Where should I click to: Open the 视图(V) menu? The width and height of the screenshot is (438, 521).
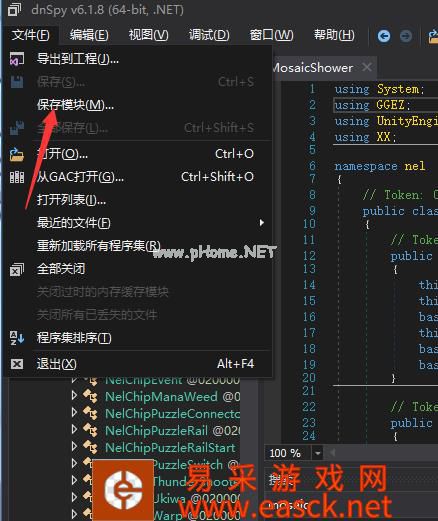click(x=148, y=35)
